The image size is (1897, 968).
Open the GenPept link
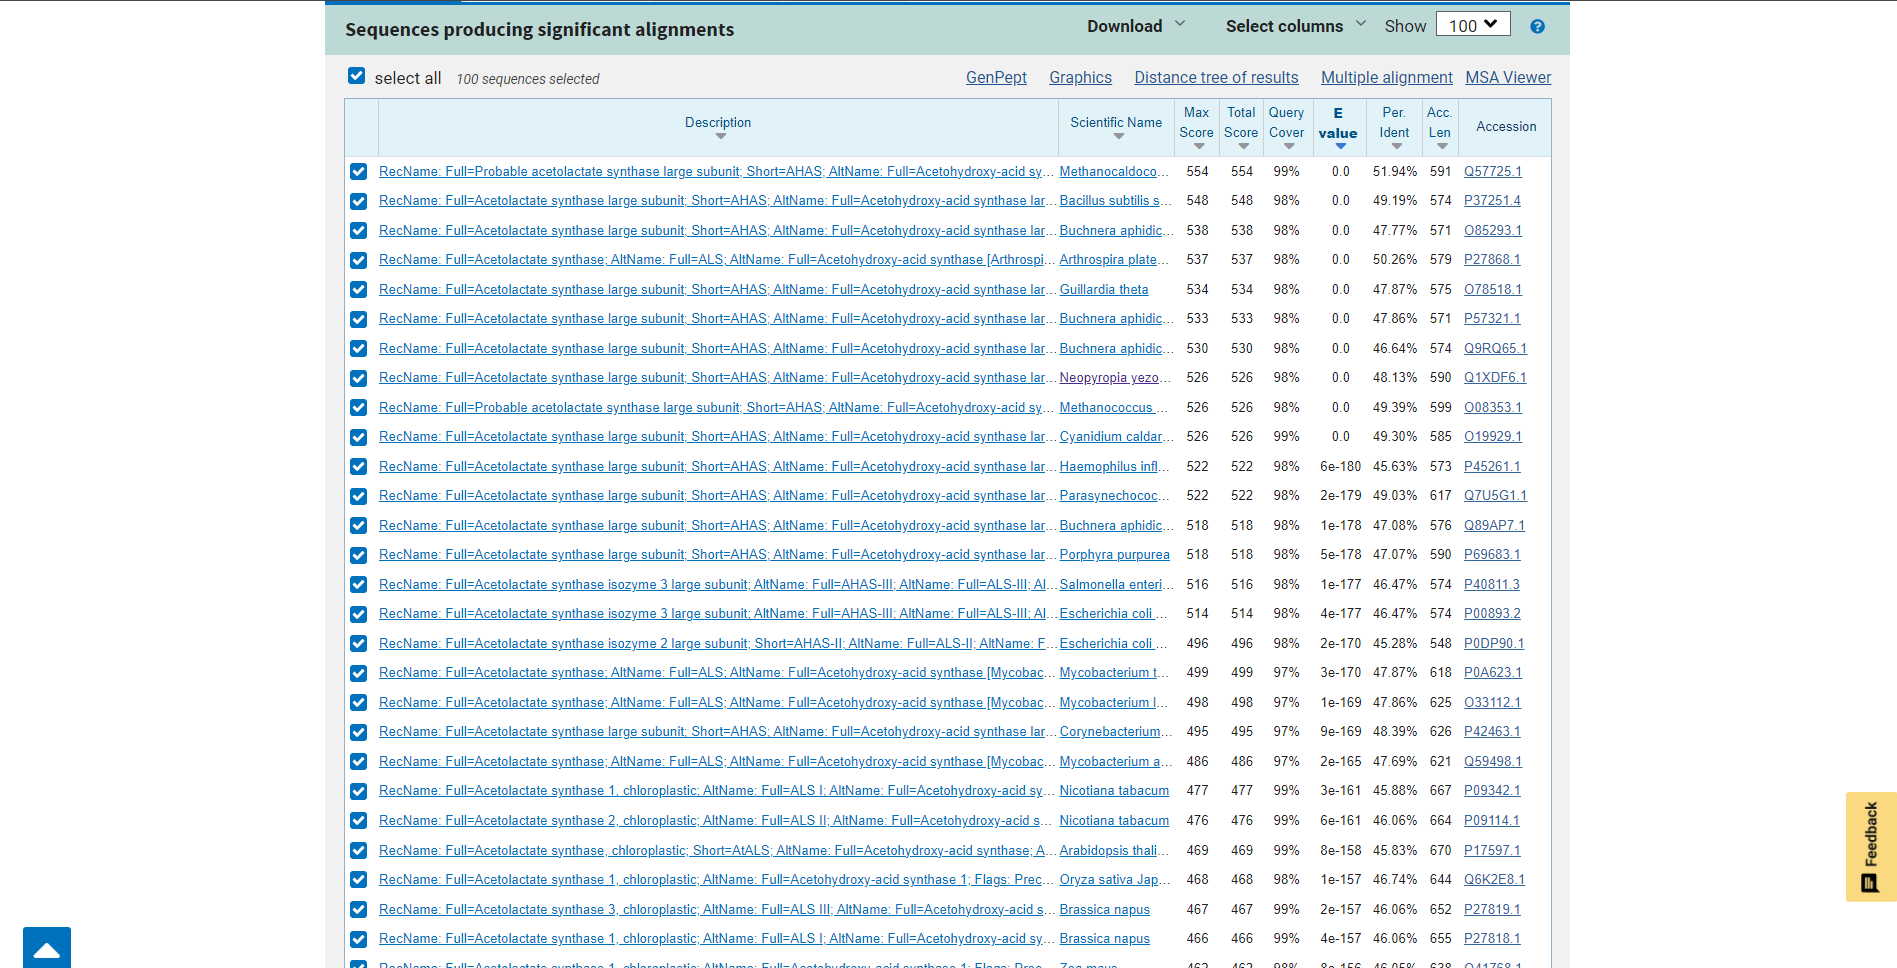click(x=996, y=77)
